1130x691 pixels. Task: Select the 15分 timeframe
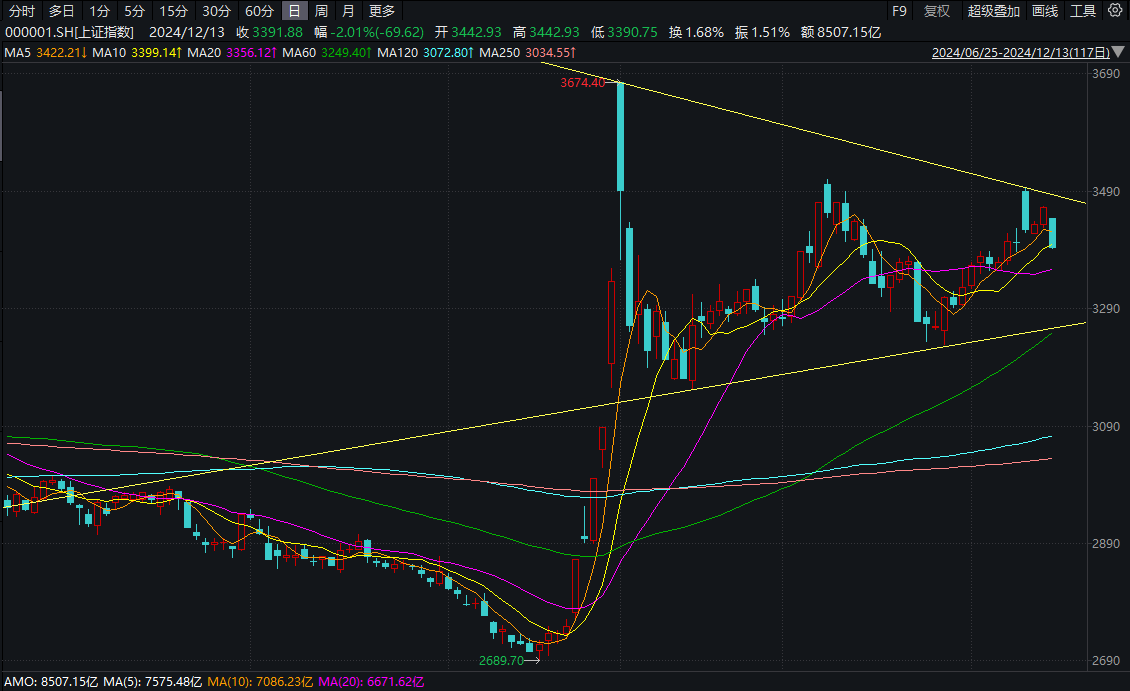point(173,12)
